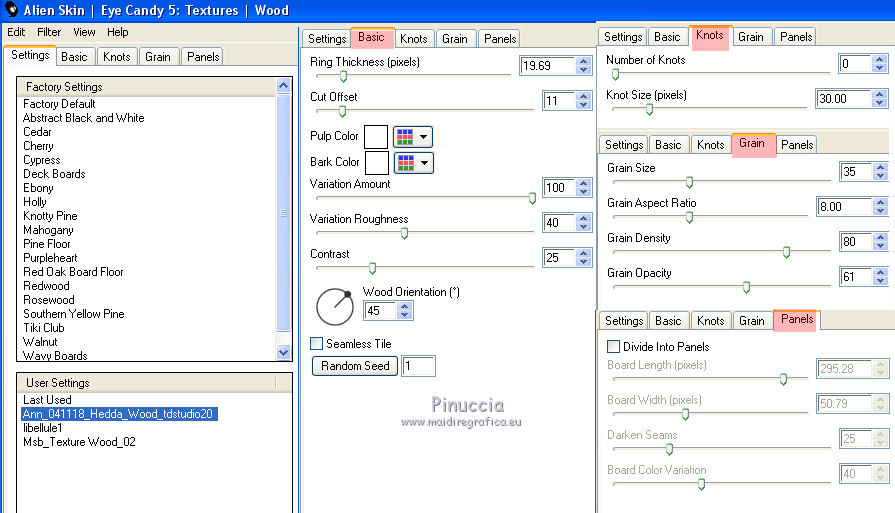This screenshot has width=895, height=513.
Task: Click scroll up arrow of Factory Settings list
Action: pos(283,86)
